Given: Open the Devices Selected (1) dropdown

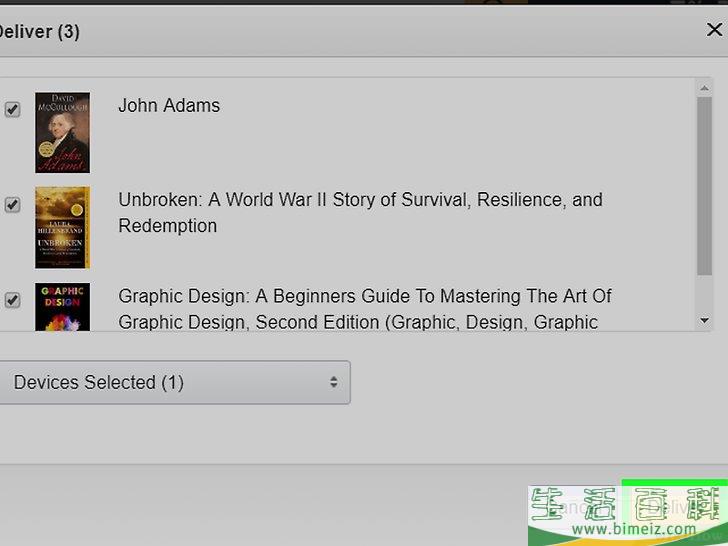Looking at the screenshot, I should [174, 383].
